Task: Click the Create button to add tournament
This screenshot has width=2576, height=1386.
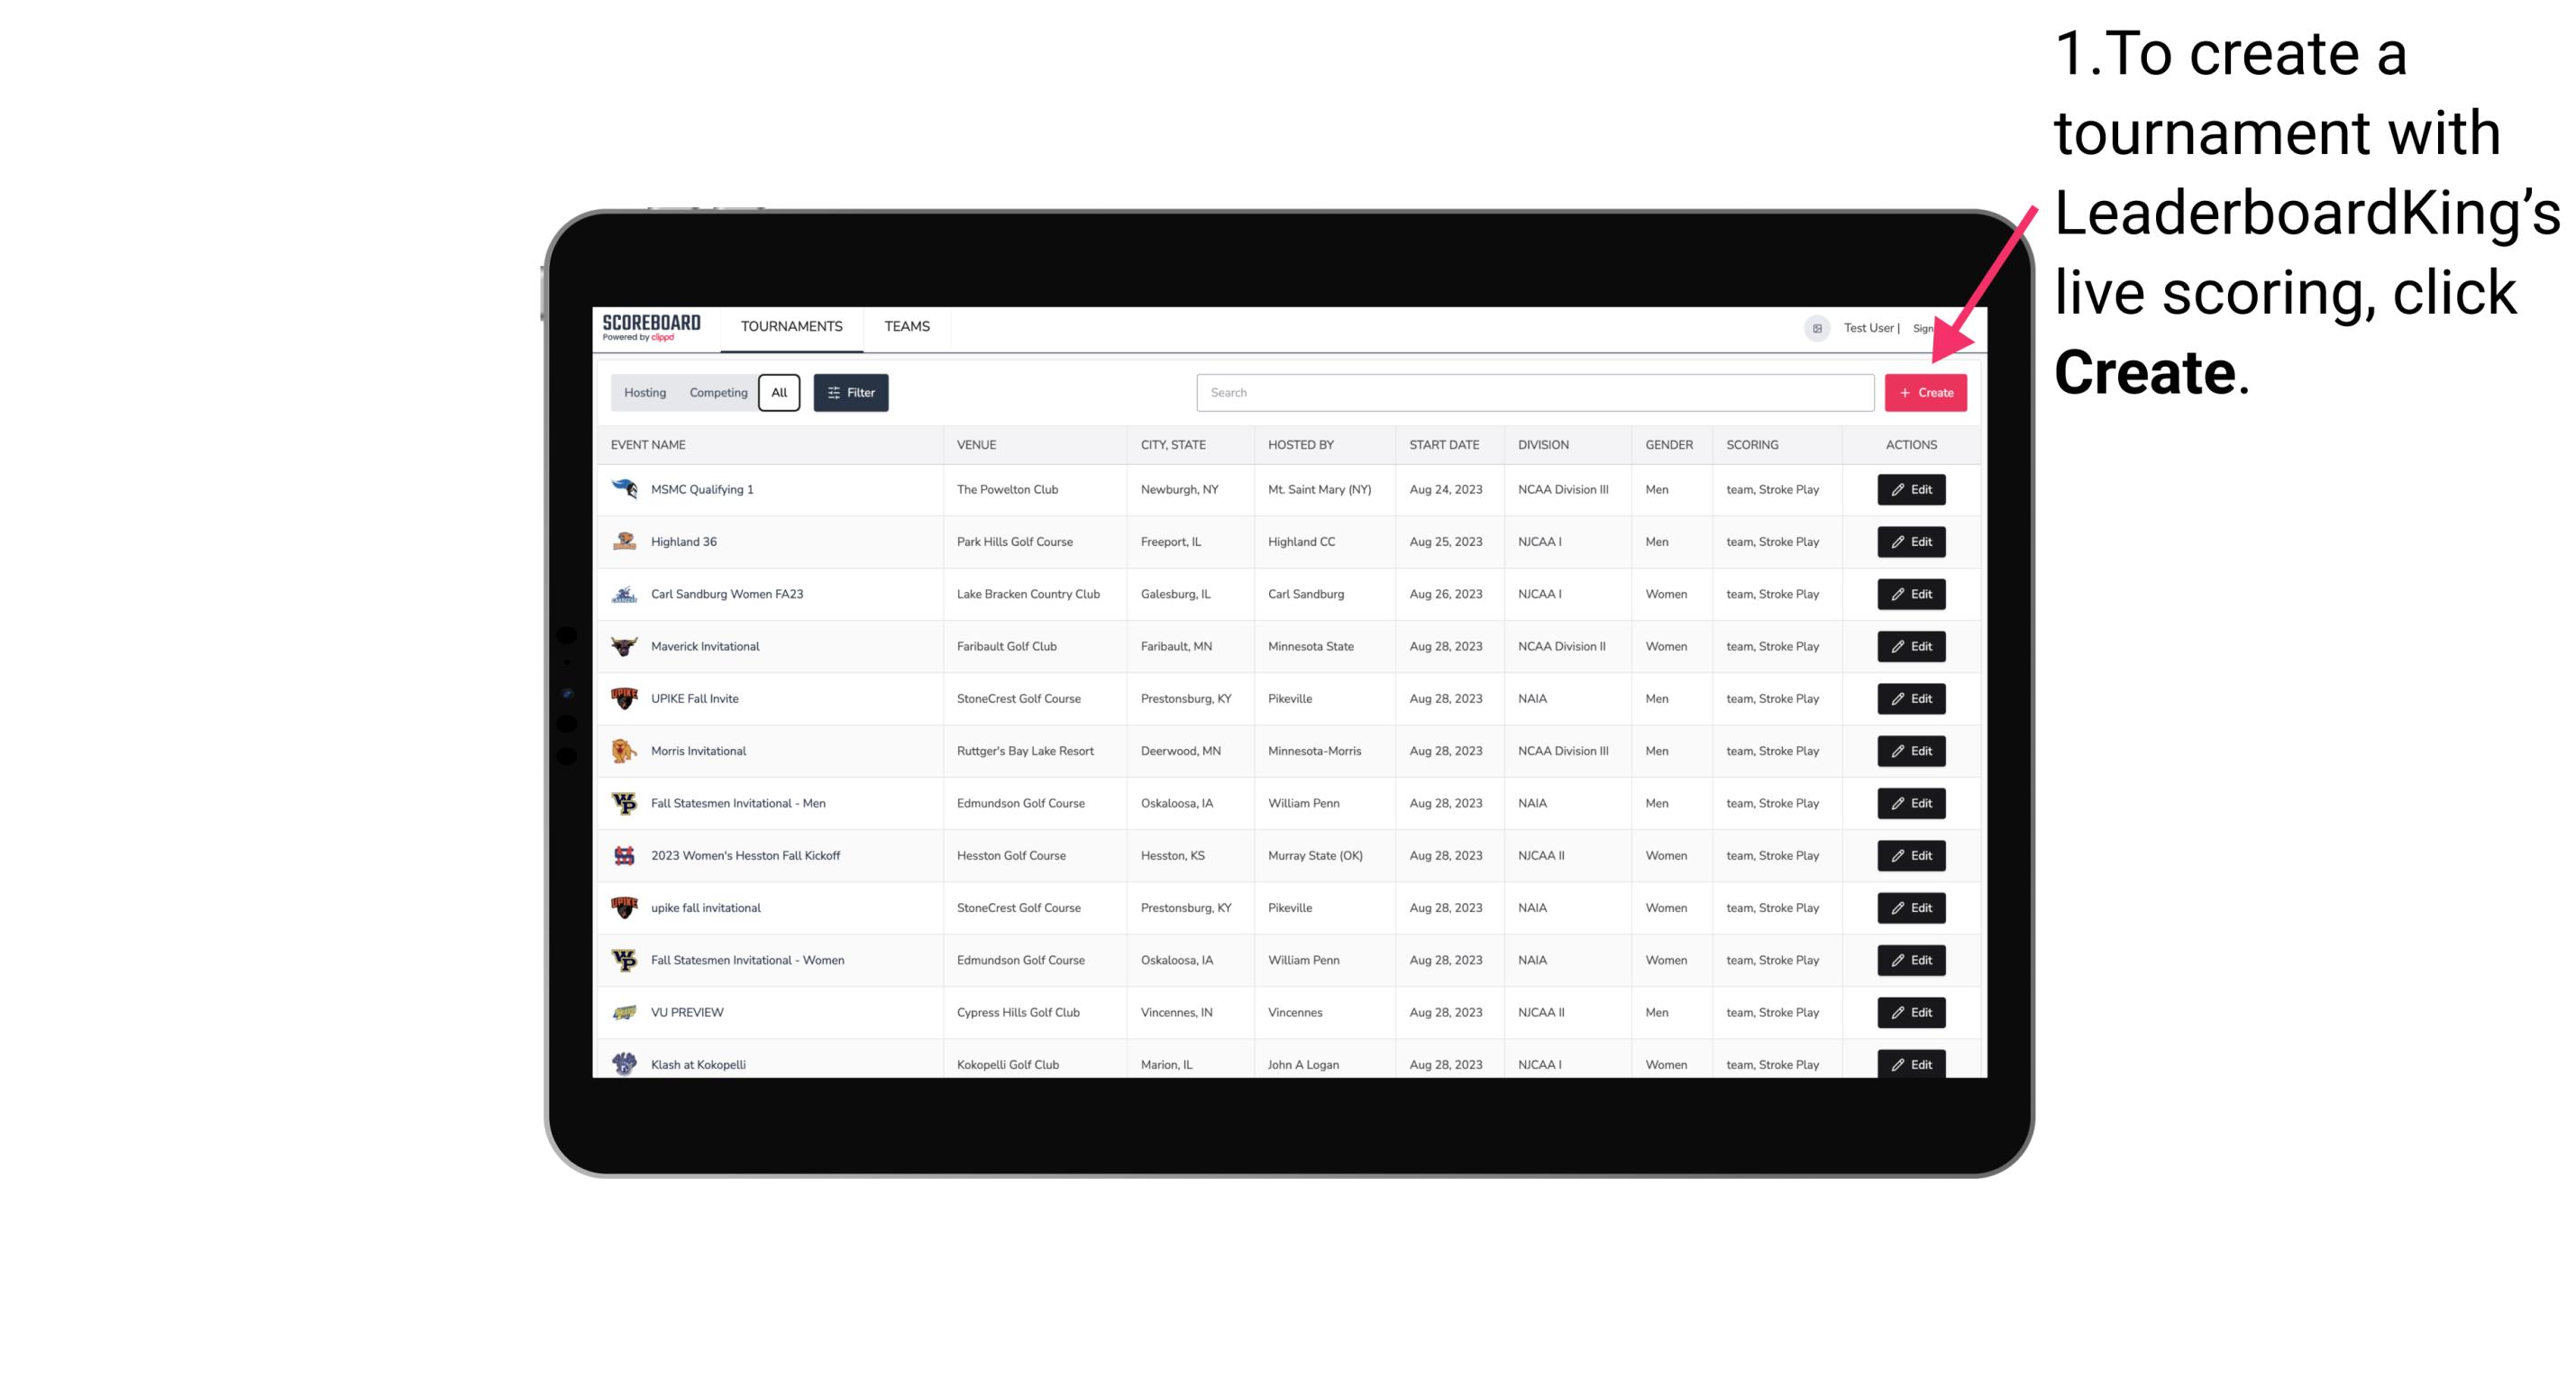Action: (x=1924, y=393)
